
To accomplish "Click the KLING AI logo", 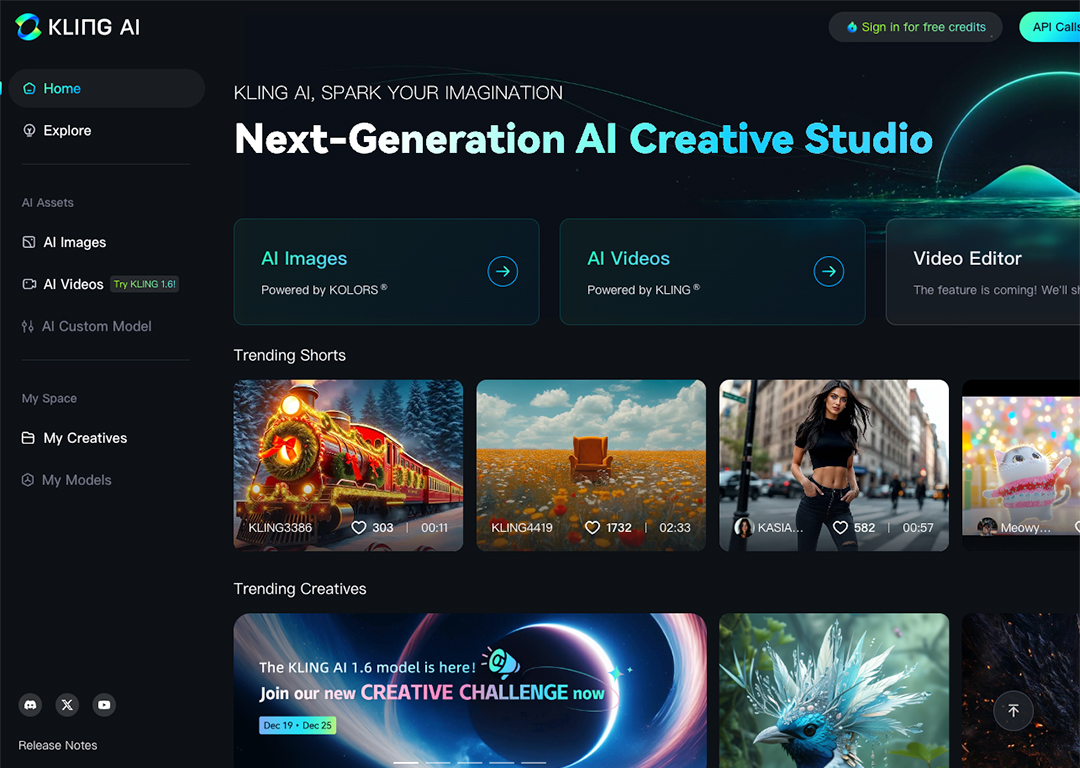I will [77, 27].
